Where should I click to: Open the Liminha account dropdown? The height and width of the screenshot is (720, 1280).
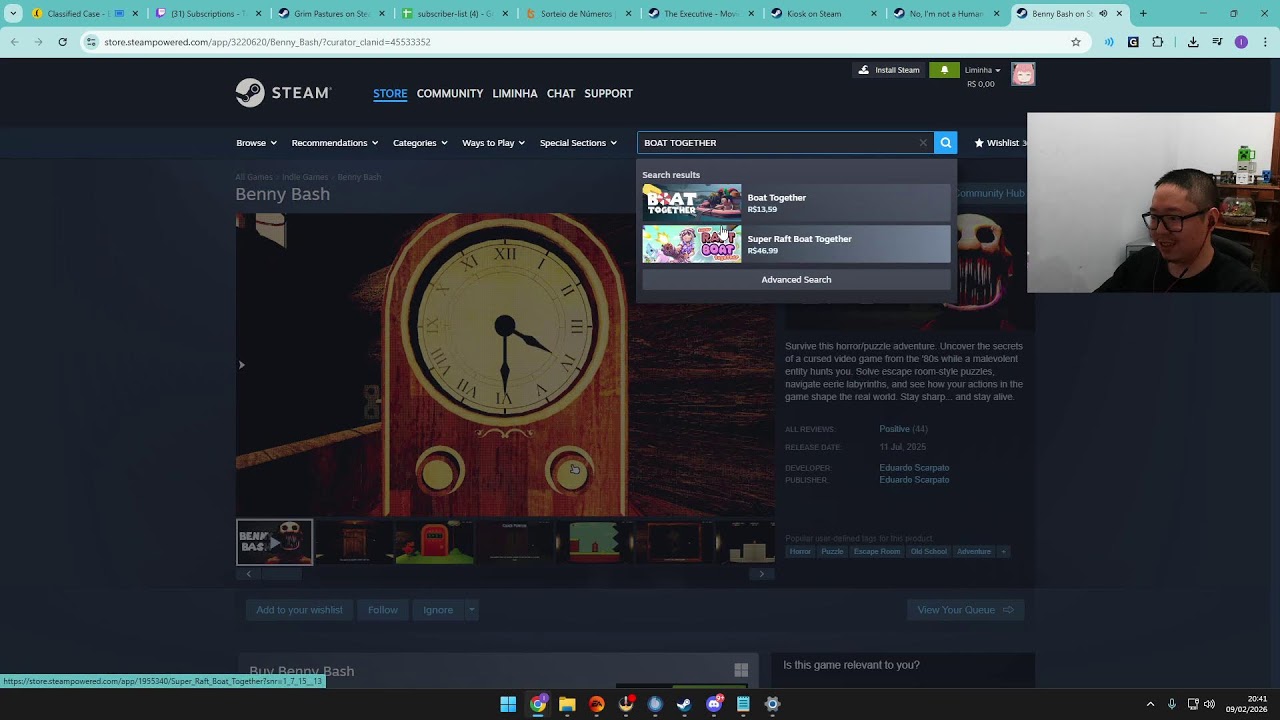(983, 70)
